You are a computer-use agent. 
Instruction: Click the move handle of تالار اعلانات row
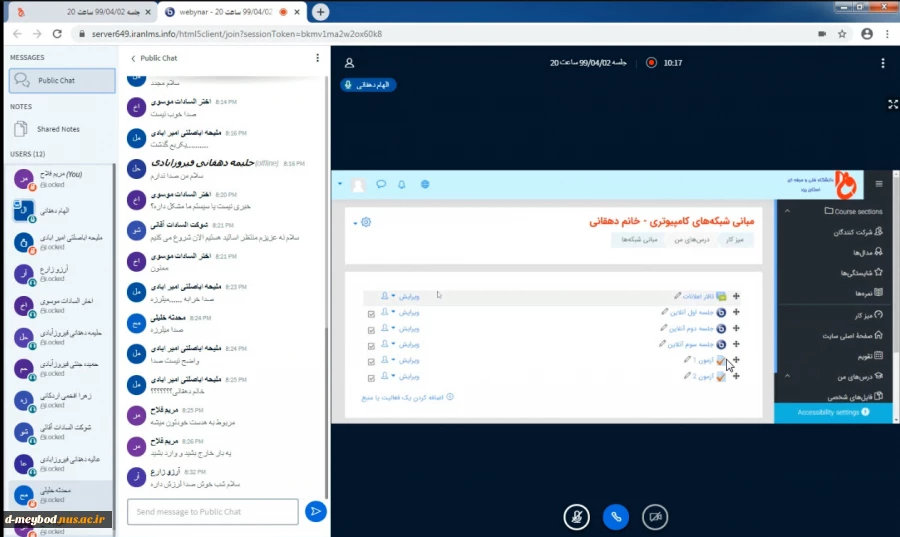pyautogui.click(x=736, y=296)
